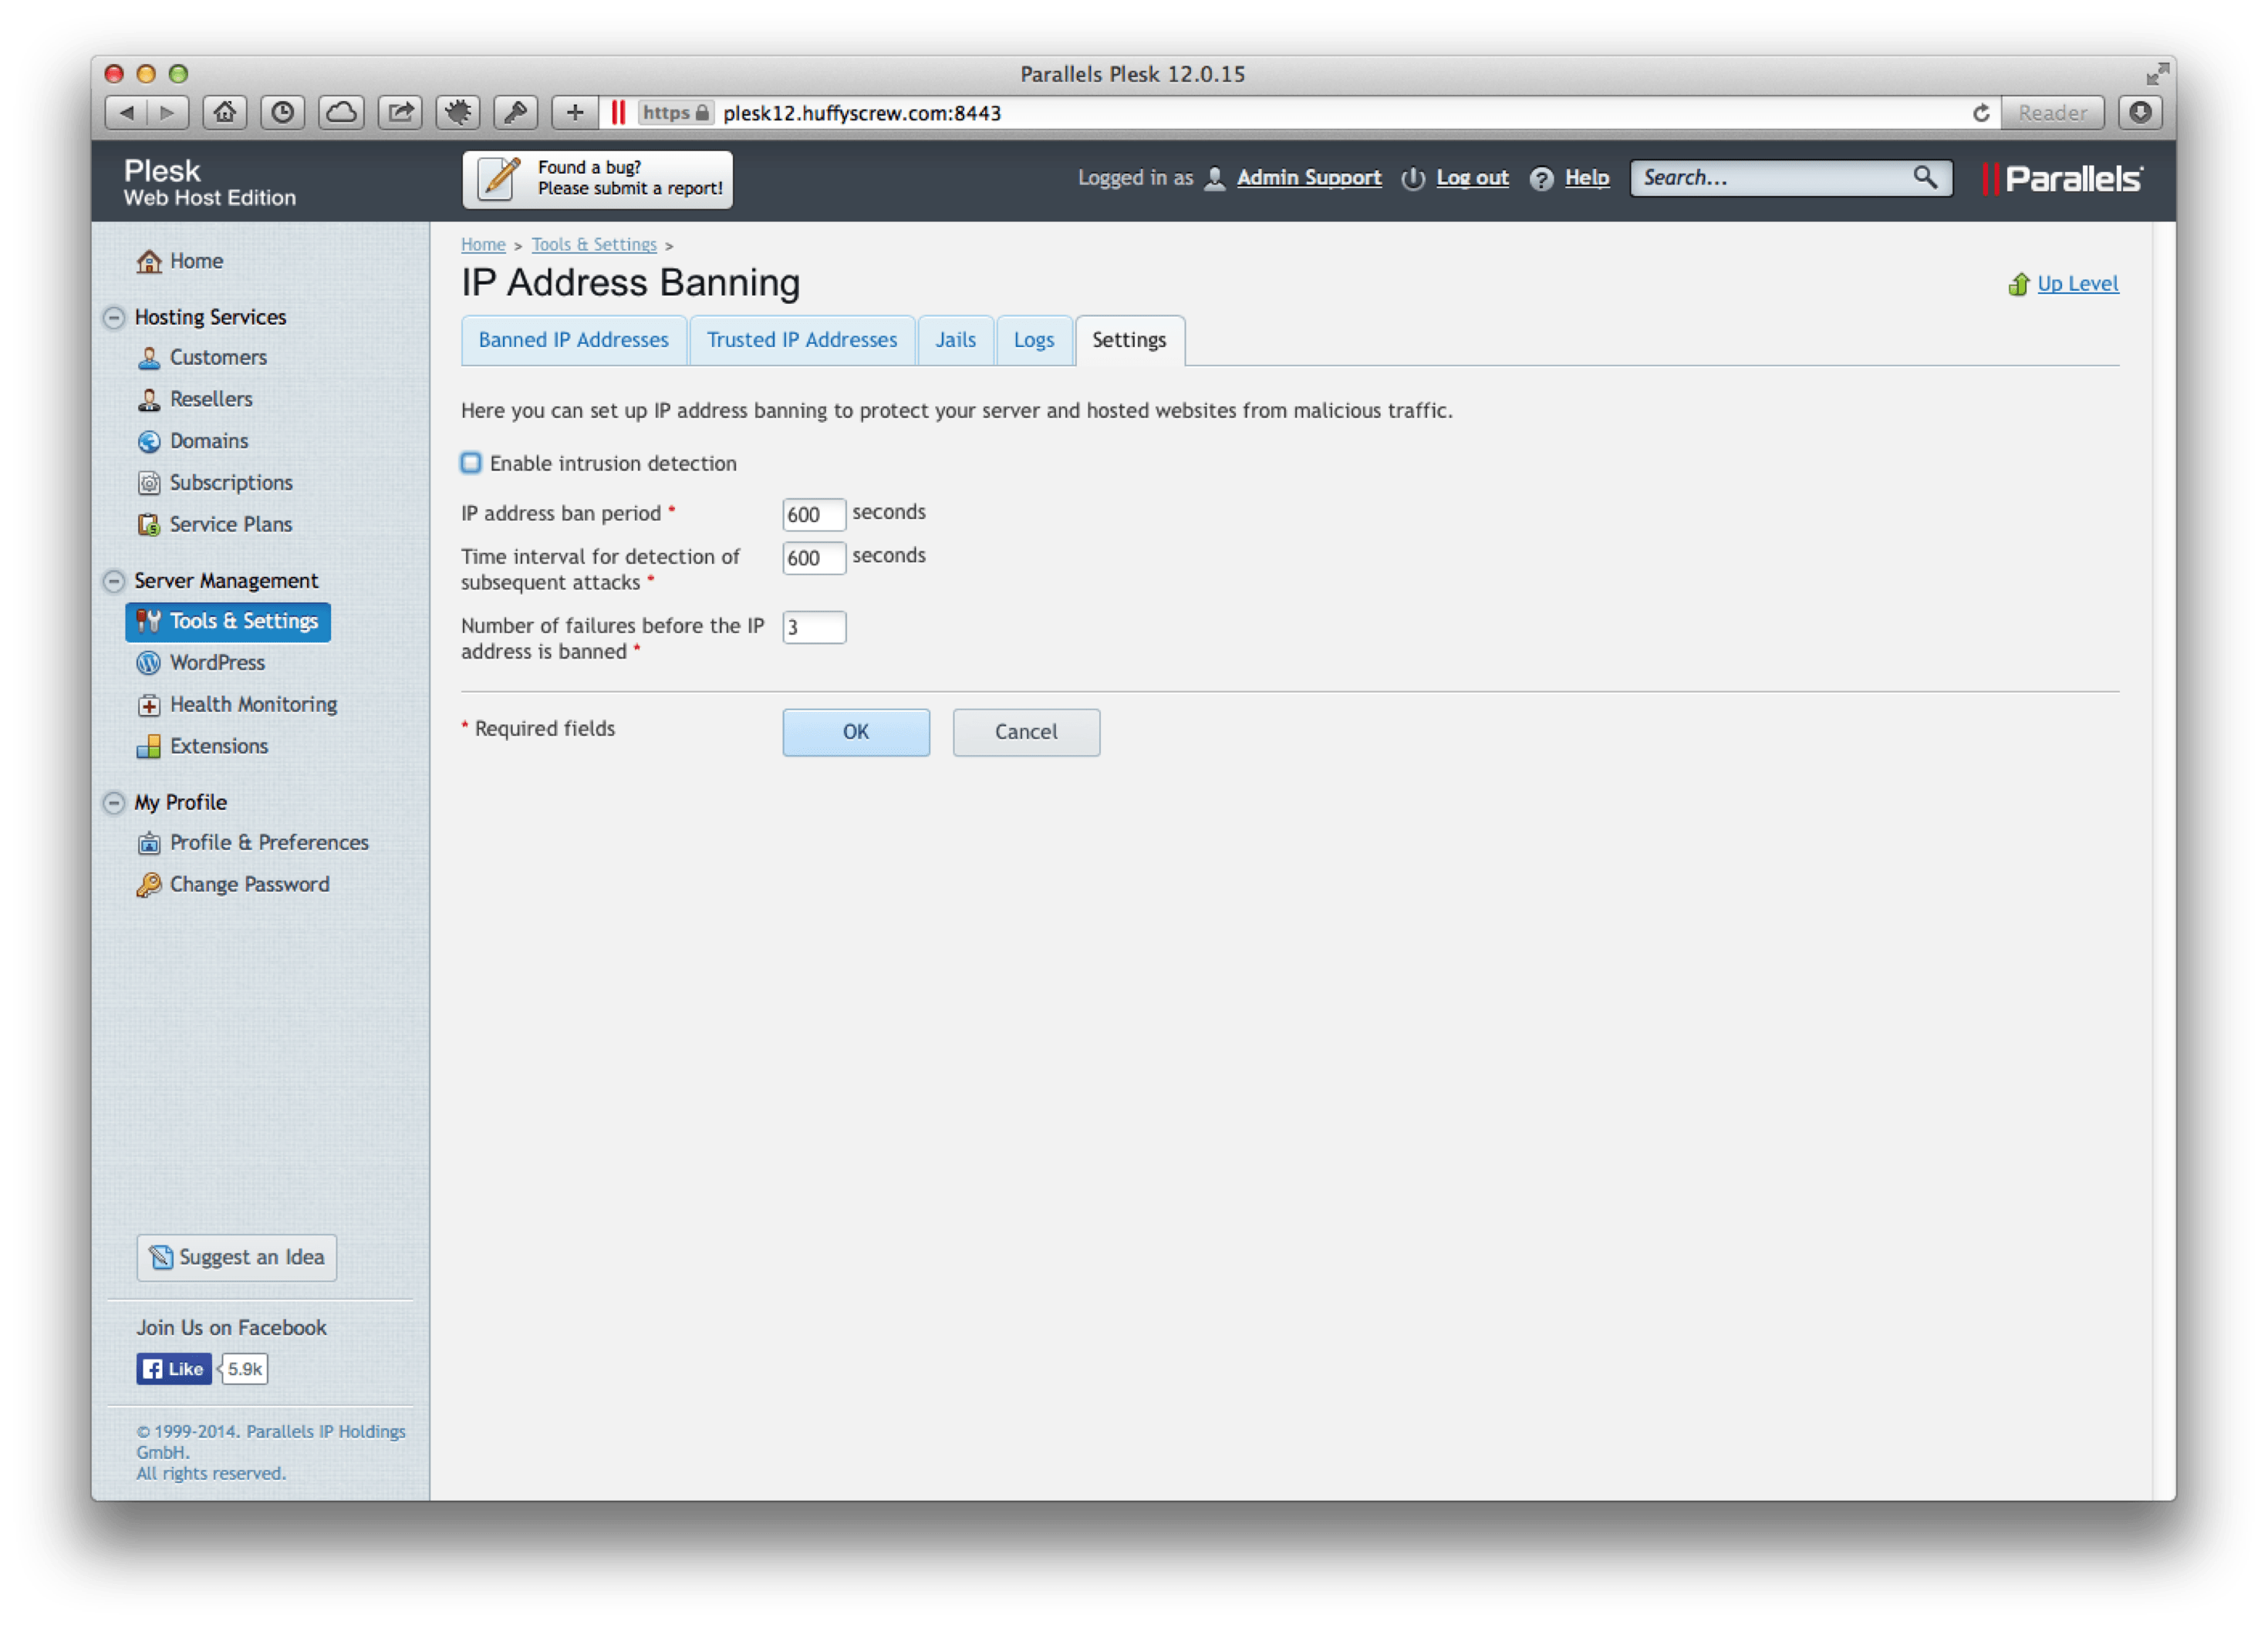The image size is (2268, 1628).
Task: Collapse the Server Management section
Action: 114,581
